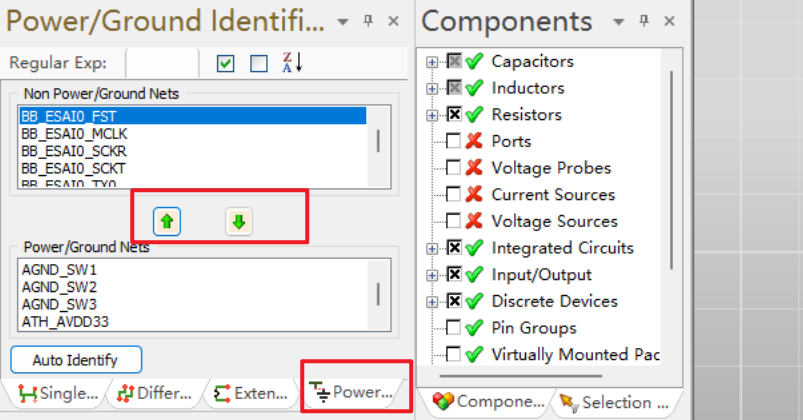Click the select-all green checkmark icon
Screen dimensions: 803x420
click(x=225, y=64)
